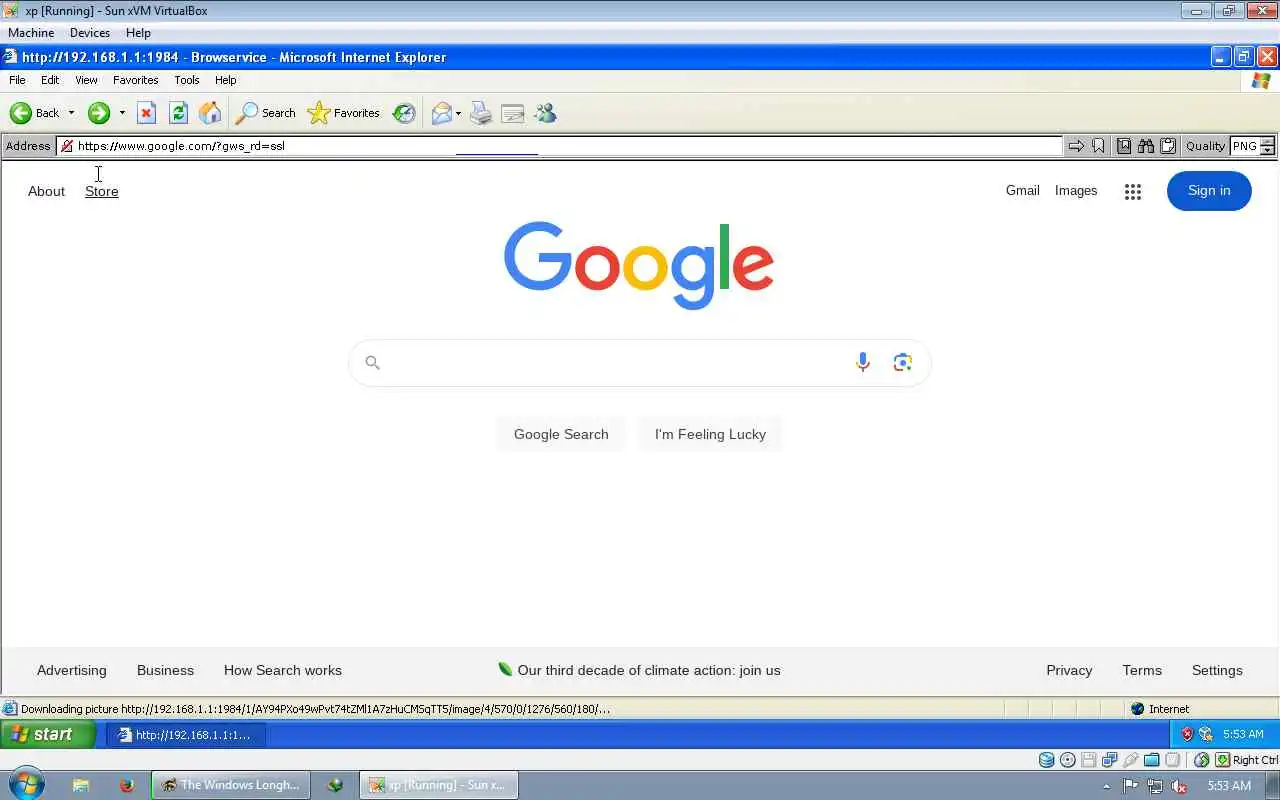Start voice search with microphone icon
The height and width of the screenshot is (800, 1280).
click(862, 362)
